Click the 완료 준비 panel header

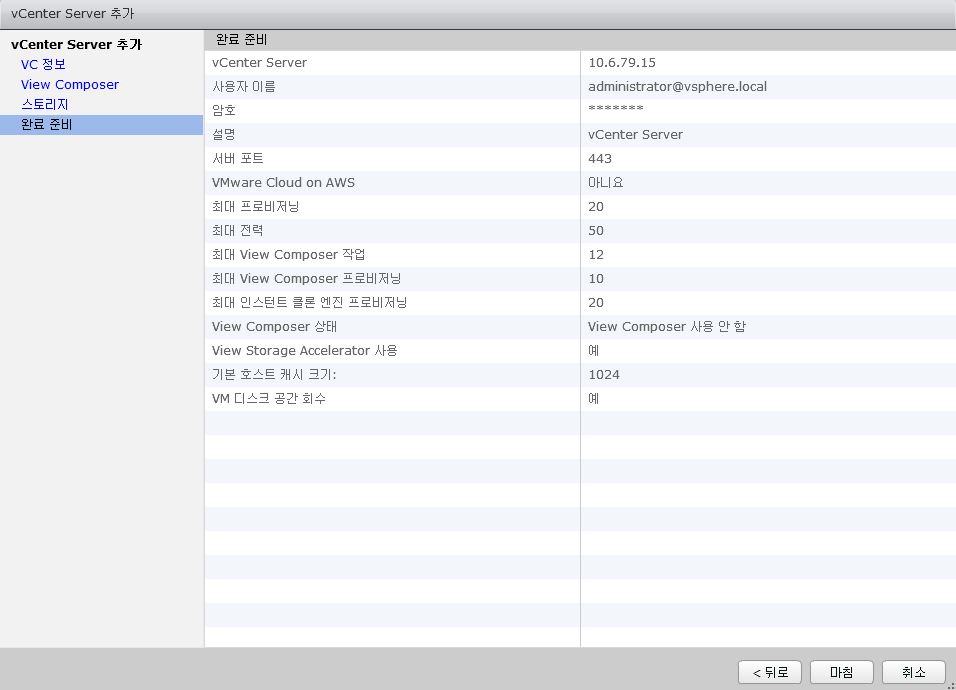click(241, 40)
